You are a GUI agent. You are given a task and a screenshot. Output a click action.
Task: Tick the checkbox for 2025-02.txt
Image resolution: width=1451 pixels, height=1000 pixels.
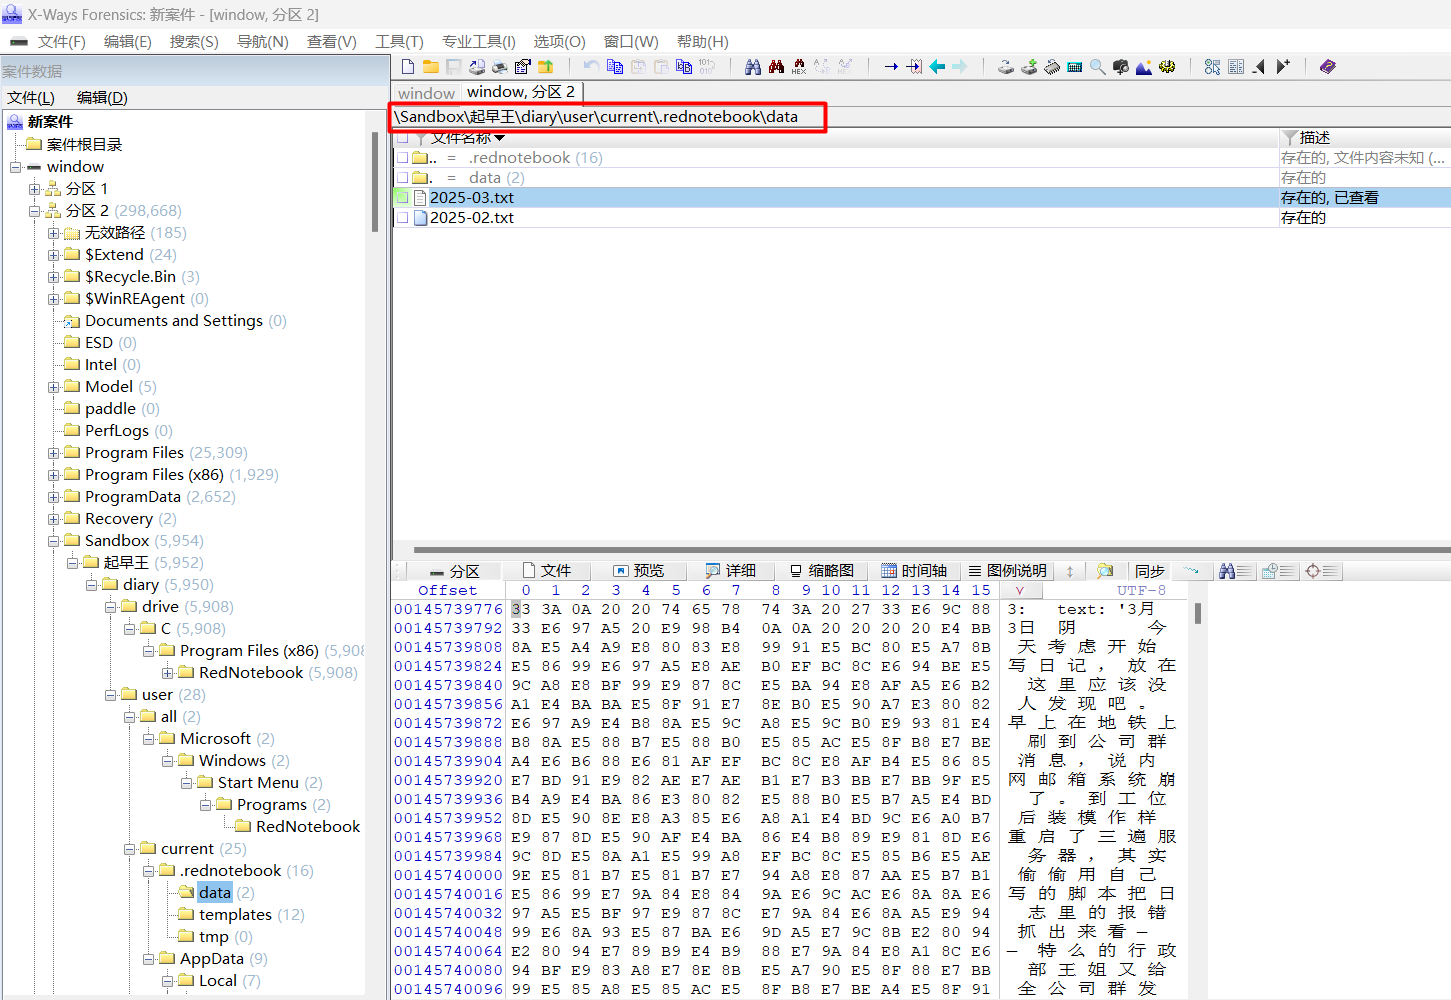click(x=402, y=218)
